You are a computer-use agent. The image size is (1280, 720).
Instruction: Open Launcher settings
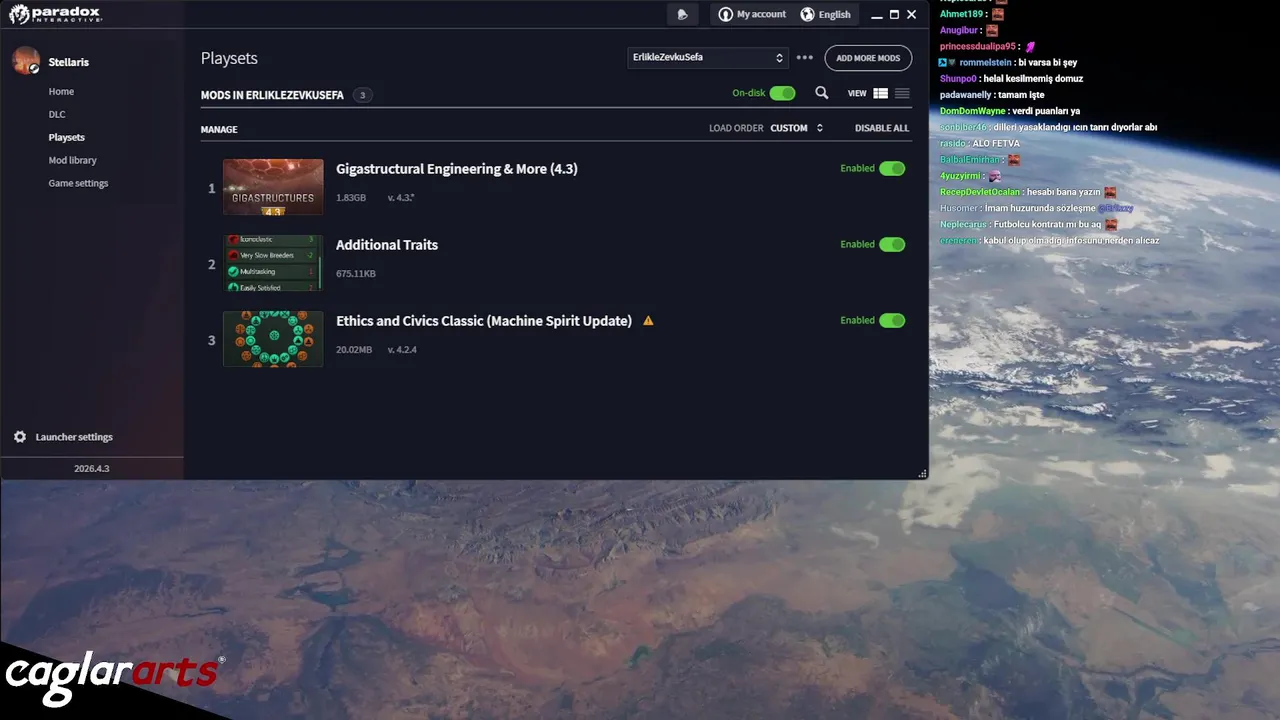[x=74, y=437]
